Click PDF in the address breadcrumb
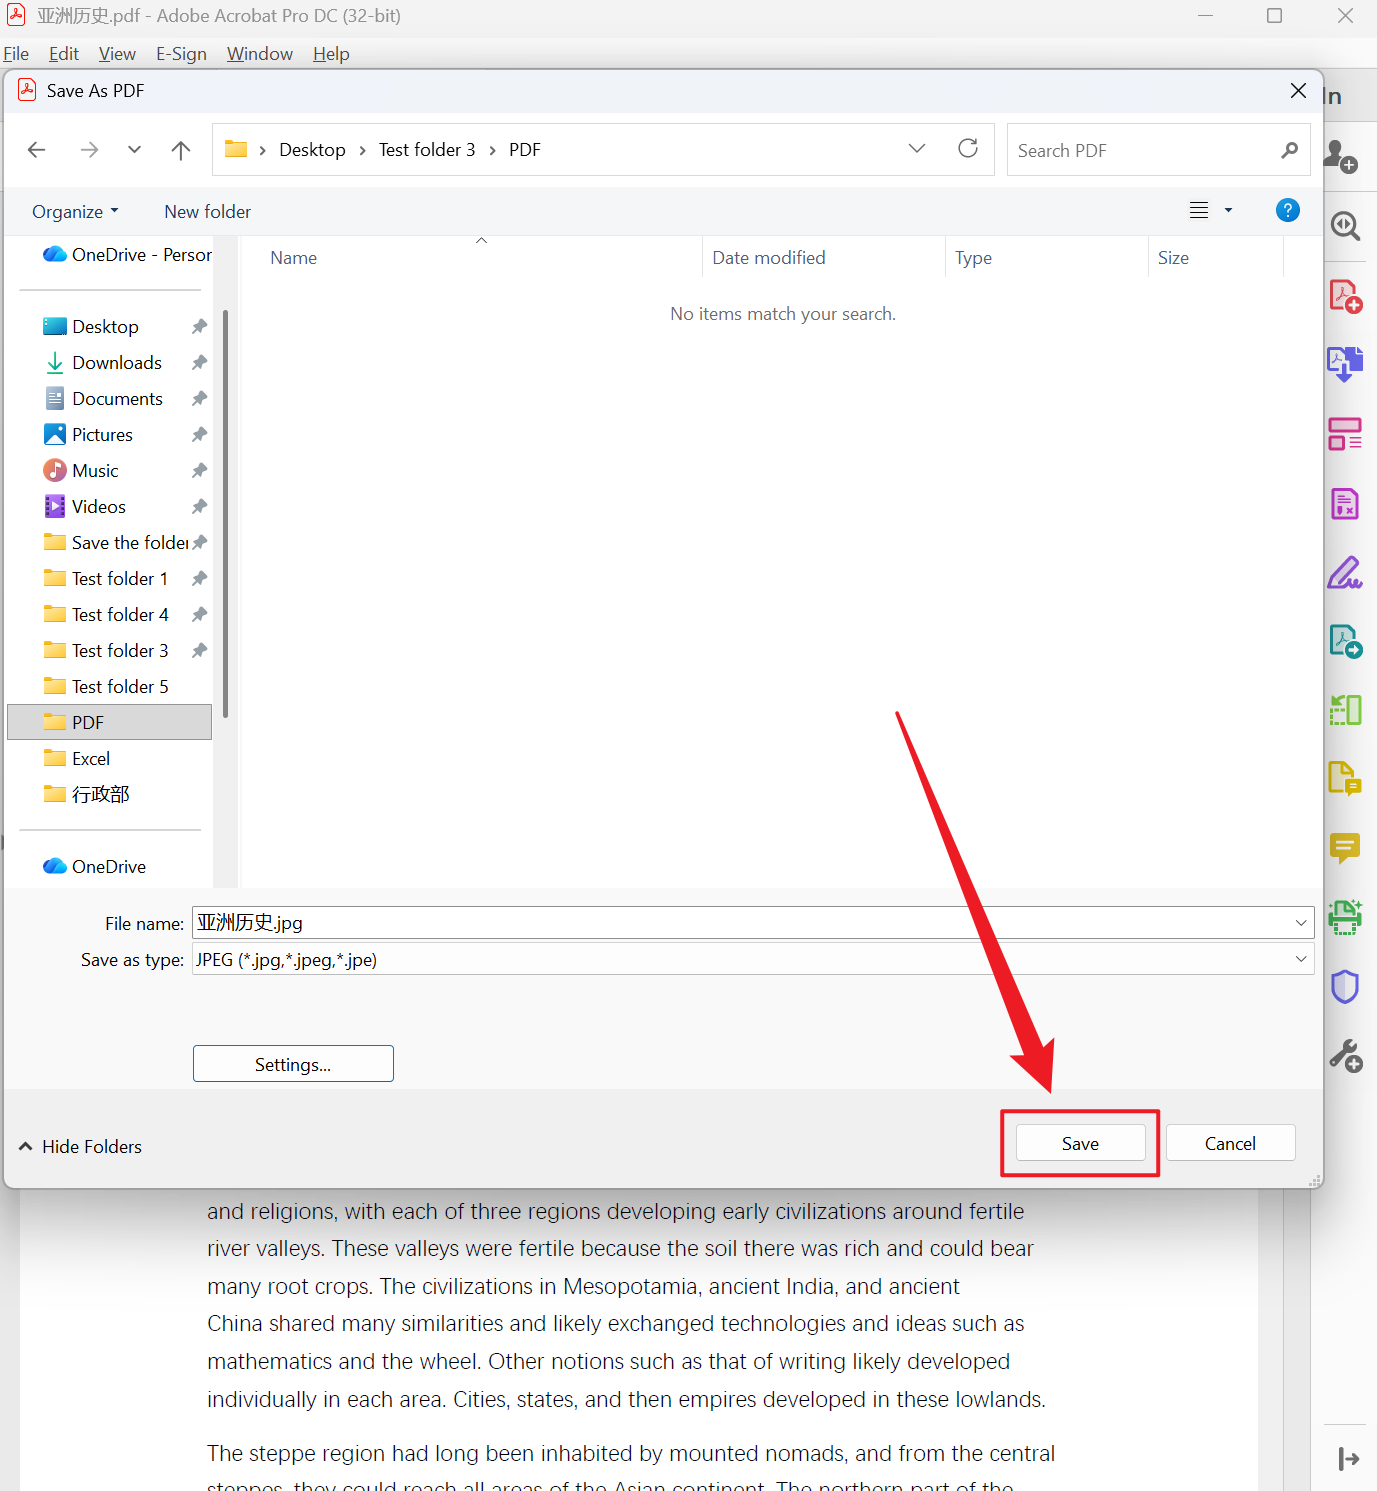This screenshot has height=1491, width=1377. coord(525,150)
